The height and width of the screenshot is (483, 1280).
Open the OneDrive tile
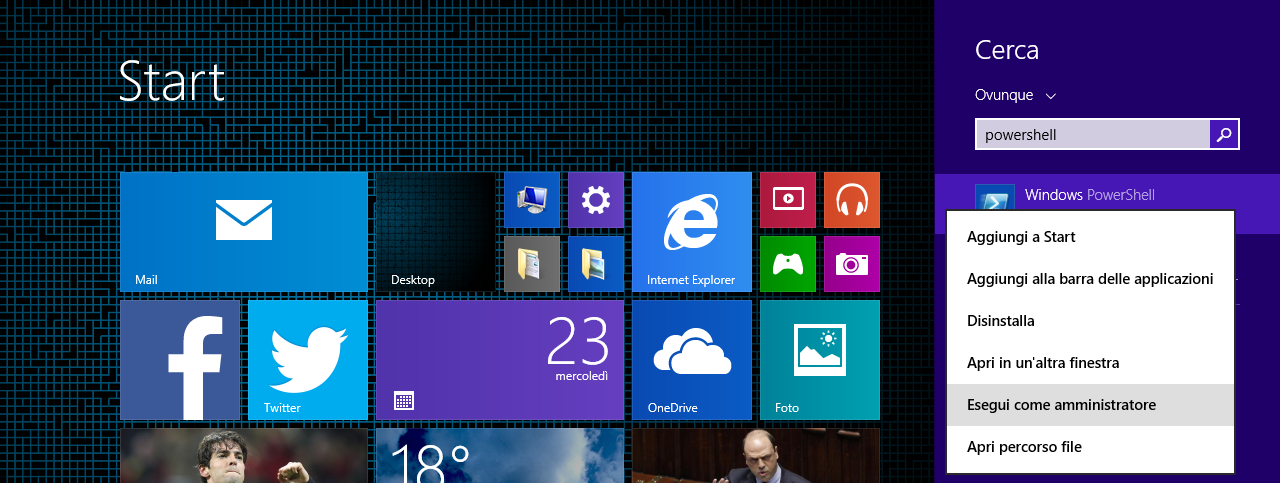click(x=692, y=360)
